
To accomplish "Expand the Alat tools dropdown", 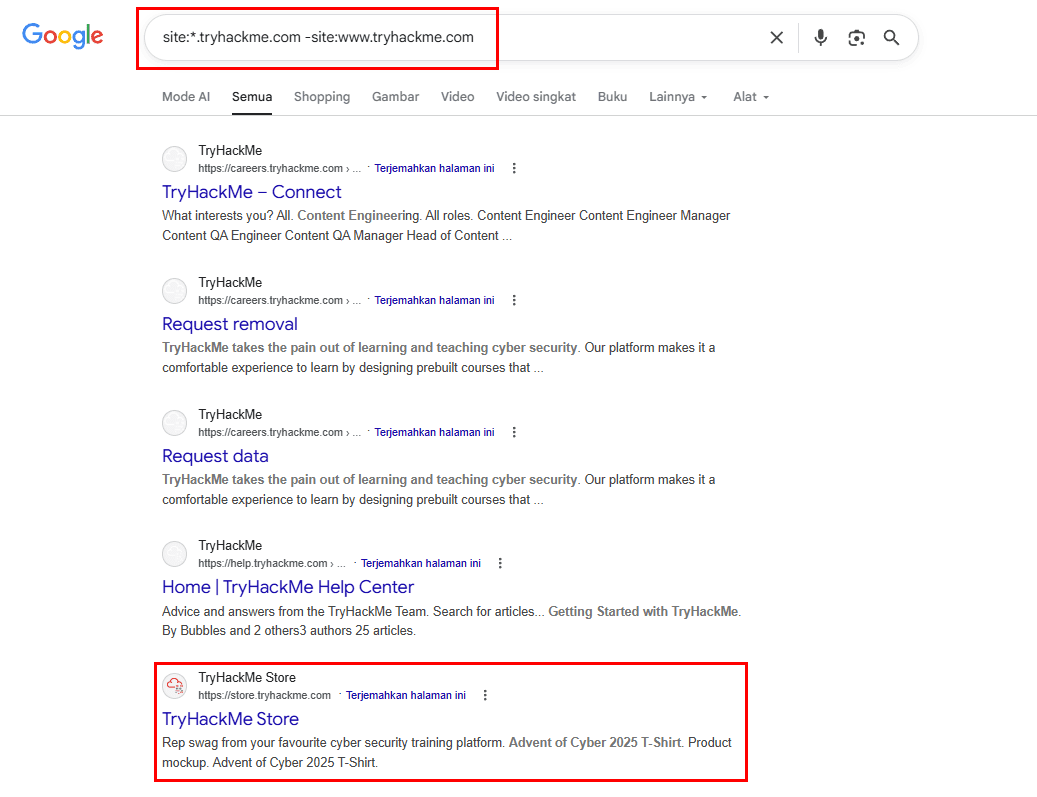I will 751,97.
